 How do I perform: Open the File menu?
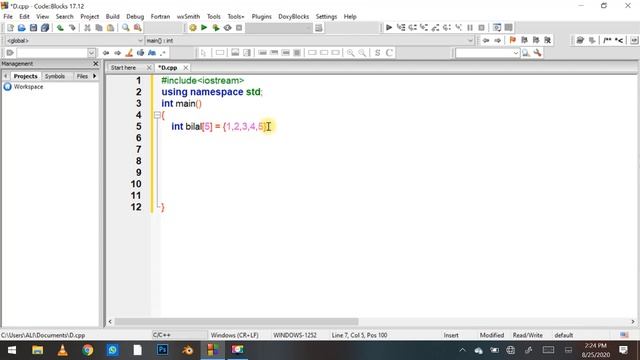tap(8, 16)
